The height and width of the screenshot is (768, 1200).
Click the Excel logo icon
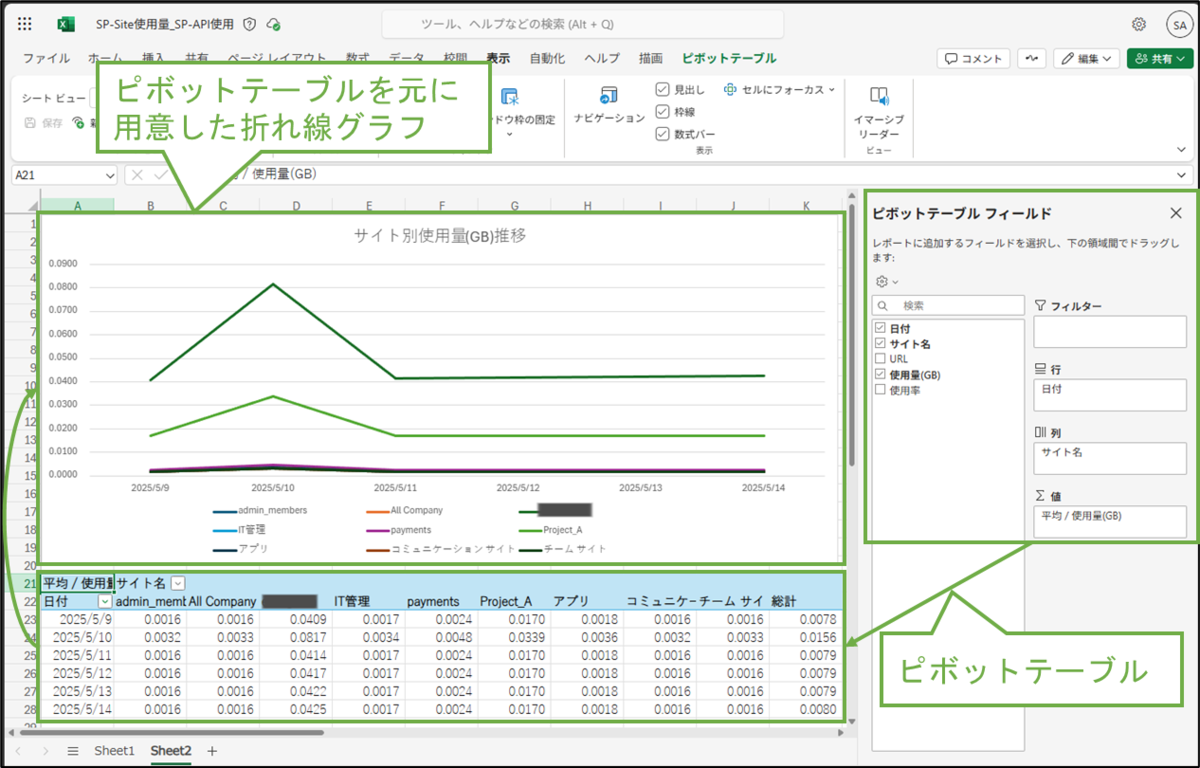[66, 24]
